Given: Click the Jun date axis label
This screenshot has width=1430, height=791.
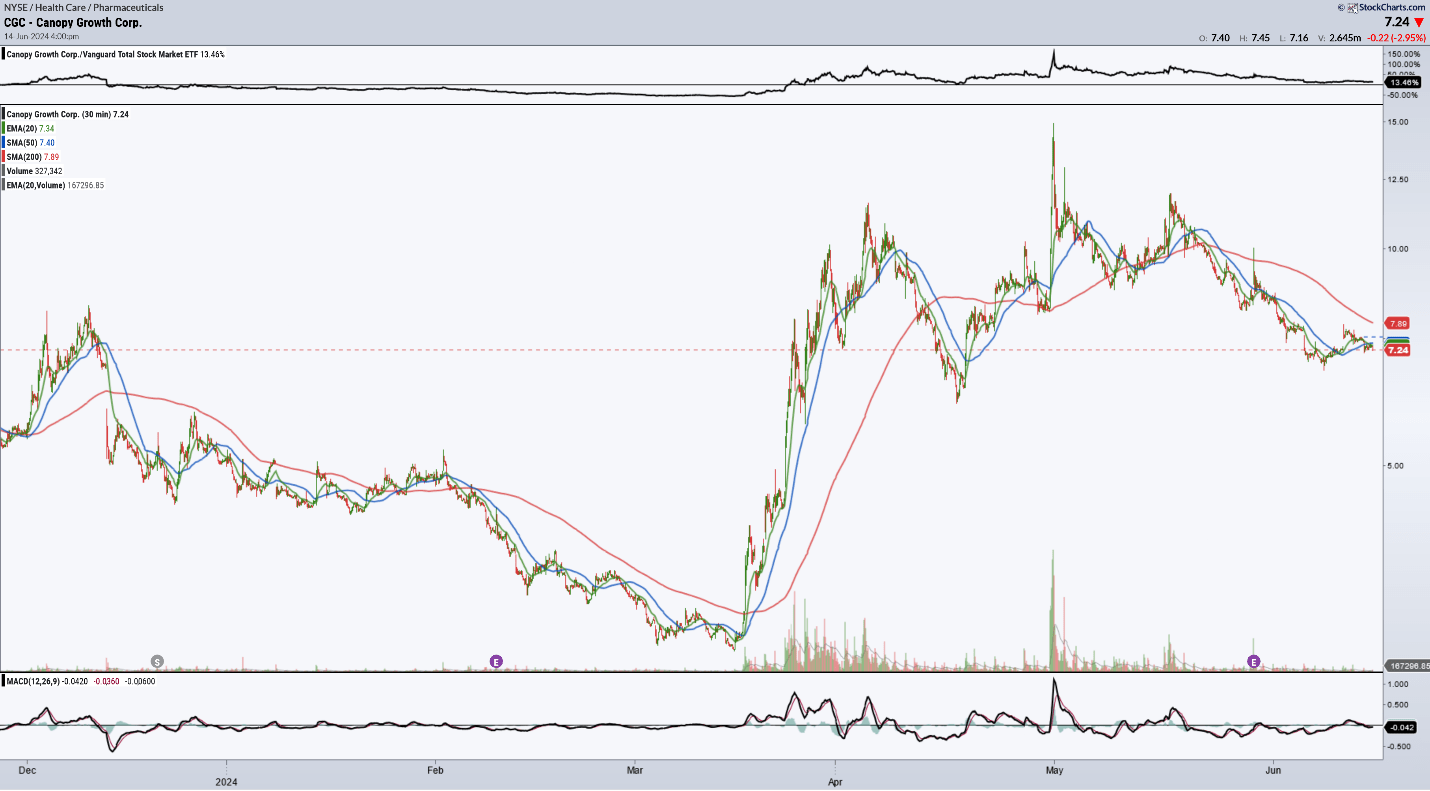Looking at the screenshot, I should click(1273, 770).
